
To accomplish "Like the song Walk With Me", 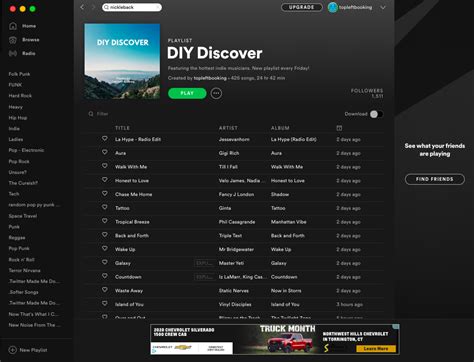I will click(x=105, y=166).
